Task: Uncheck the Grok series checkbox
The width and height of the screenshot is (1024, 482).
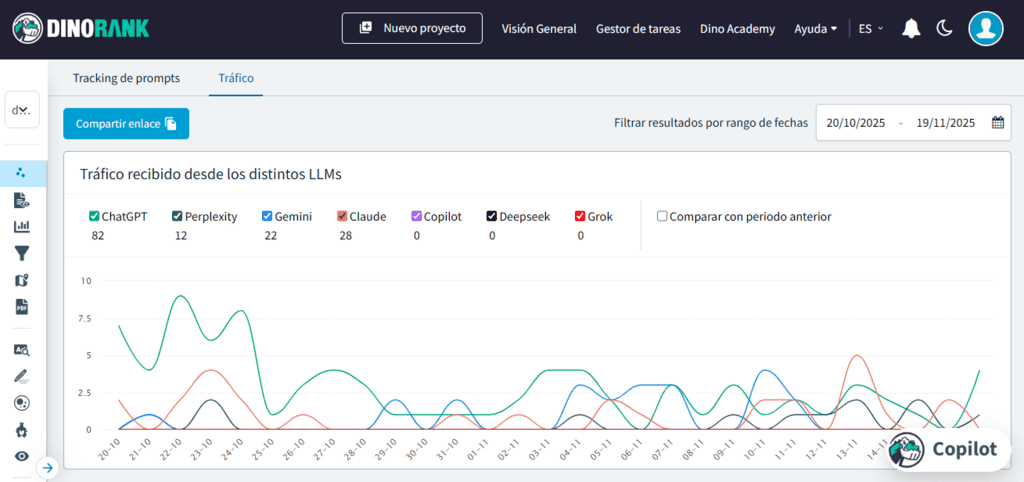Action: [580, 217]
